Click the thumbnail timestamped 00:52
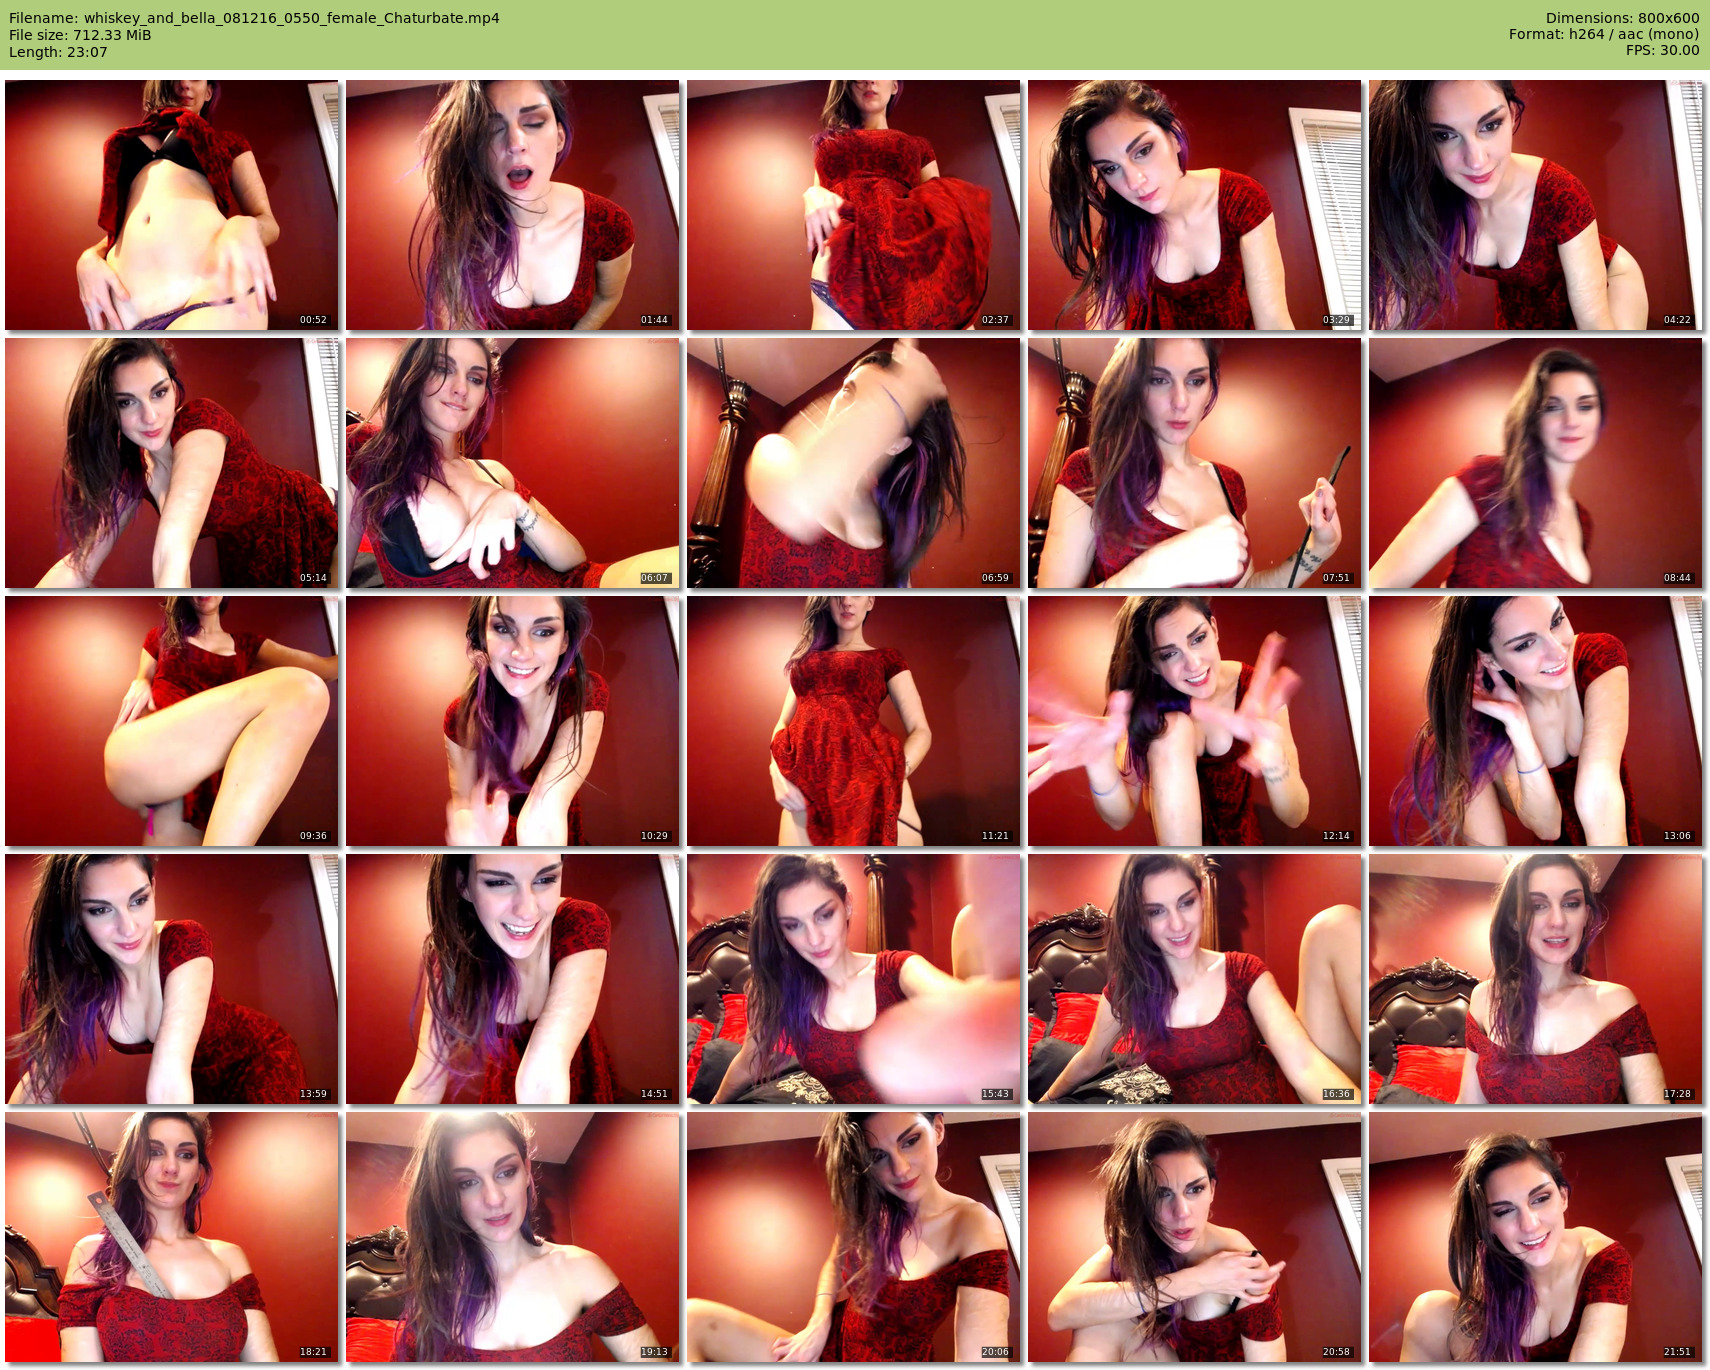The width and height of the screenshot is (1710, 1370). (171, 205)
